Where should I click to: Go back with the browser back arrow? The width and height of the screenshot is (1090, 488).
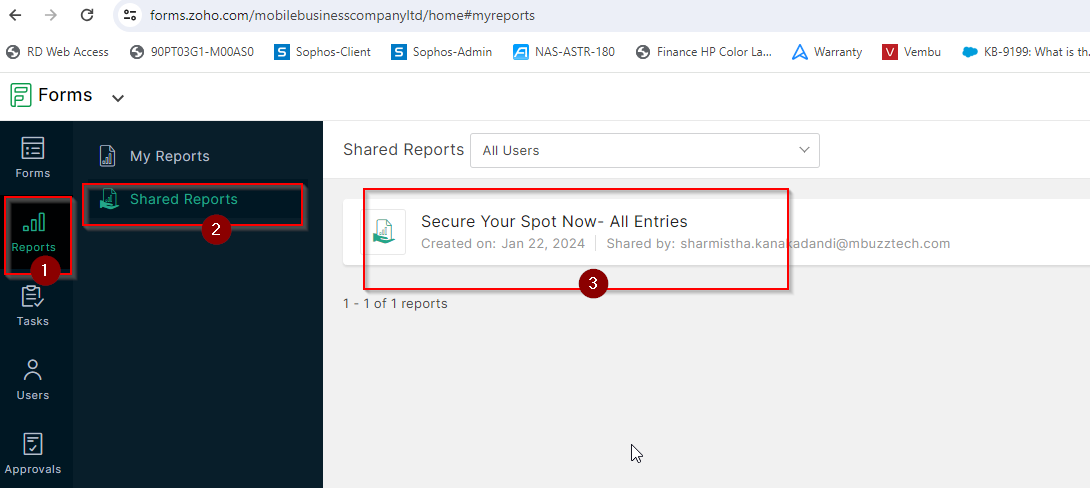[x=15, y=15]
